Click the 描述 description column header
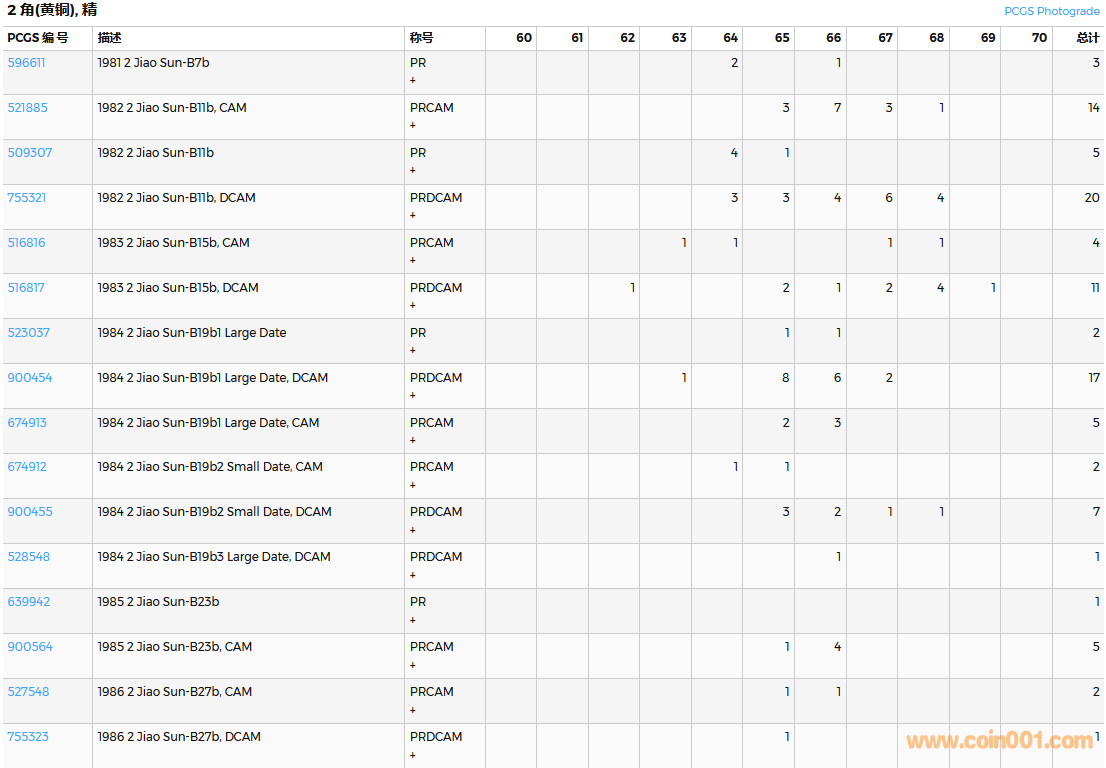This screenshot has width=1106, height=768. pyautogui.click(x=110, y=38)
